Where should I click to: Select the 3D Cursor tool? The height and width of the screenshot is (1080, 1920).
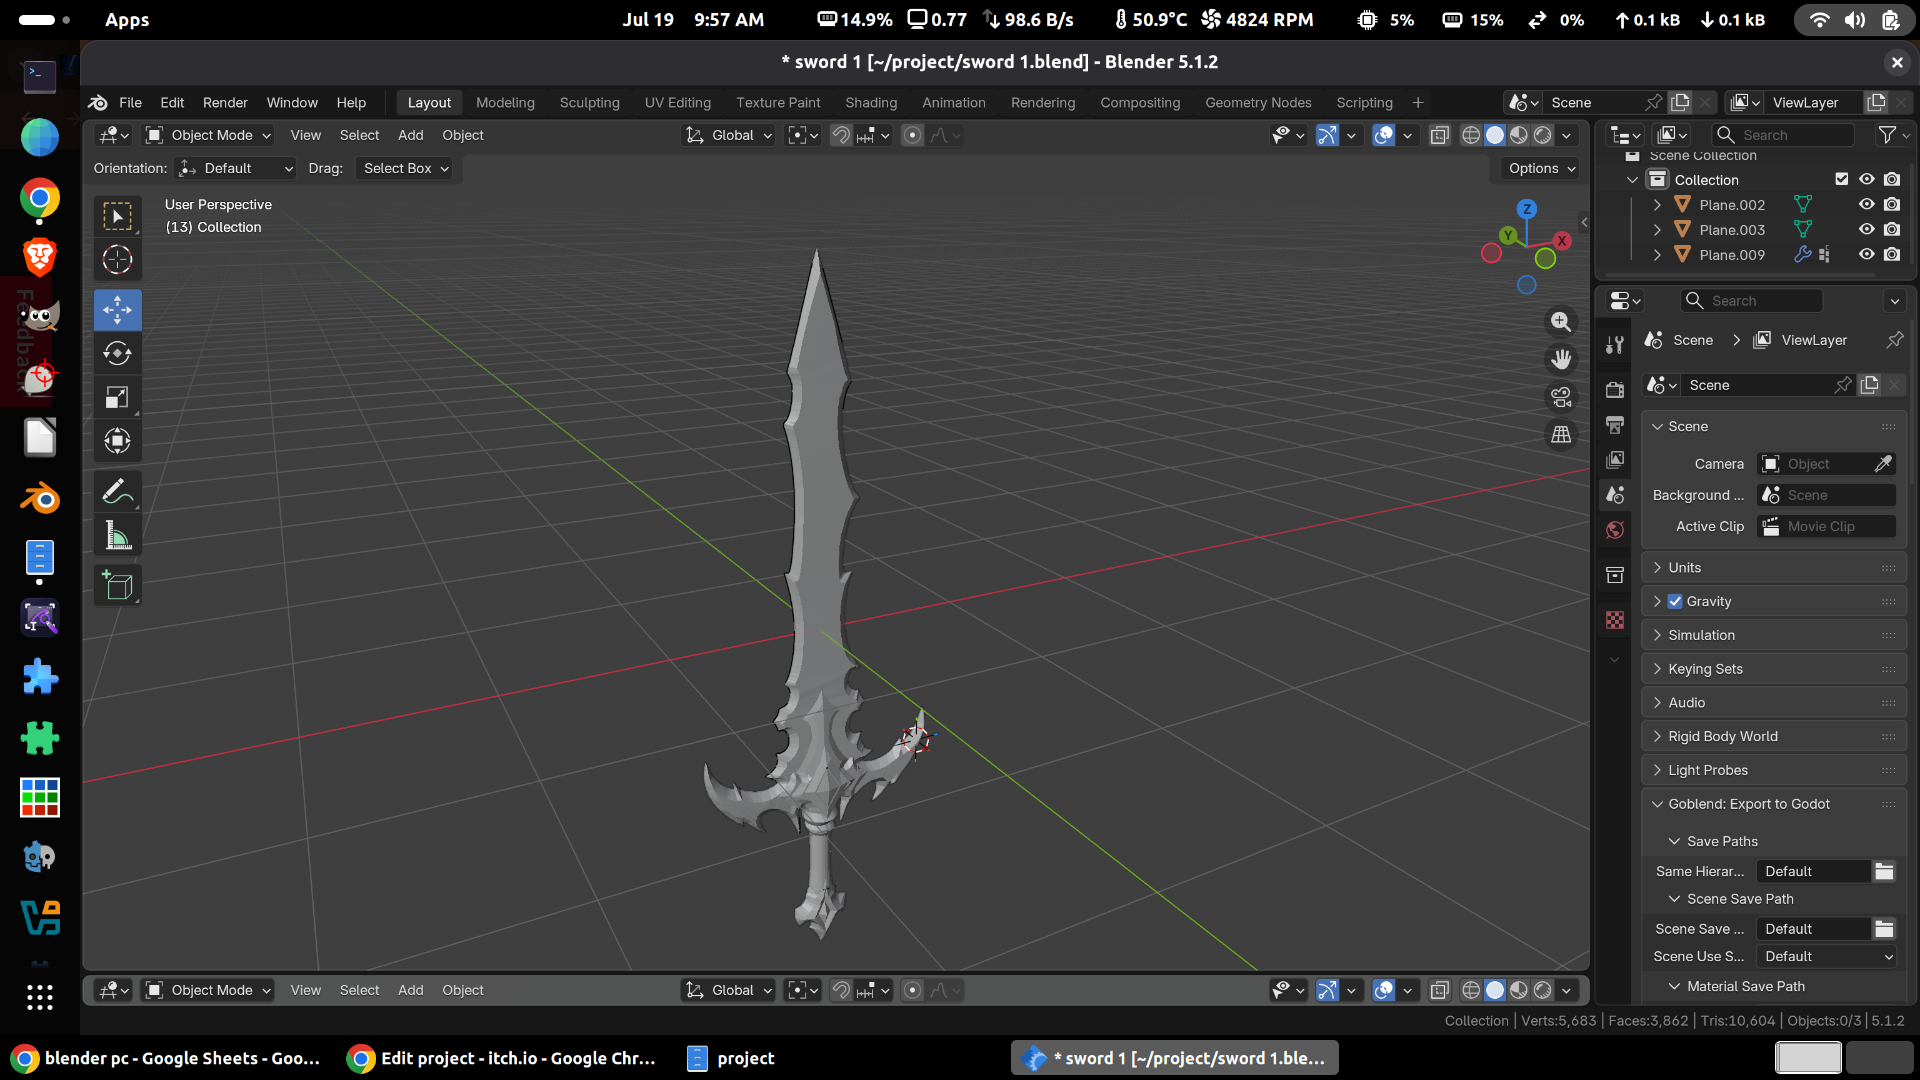click(x=117, y=260)
